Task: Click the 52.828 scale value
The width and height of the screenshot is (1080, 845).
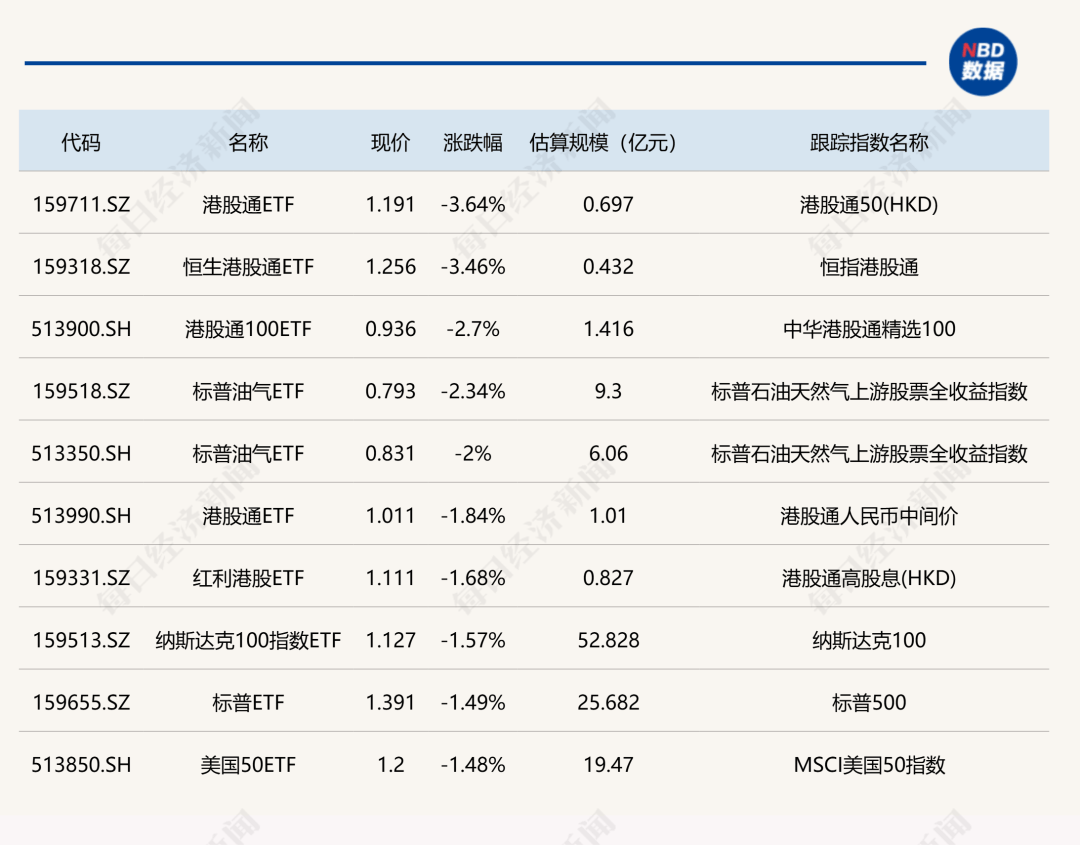Action: (x=603, y=640)
